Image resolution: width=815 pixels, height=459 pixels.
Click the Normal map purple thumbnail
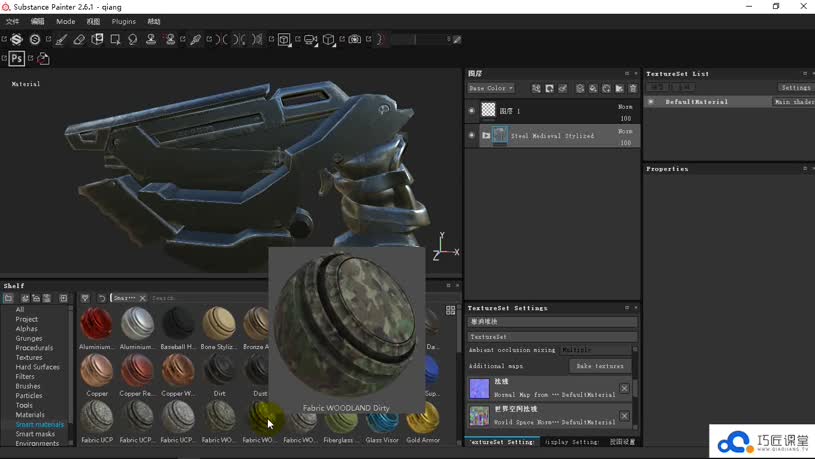pyautogui.click(x=479, y=388)
